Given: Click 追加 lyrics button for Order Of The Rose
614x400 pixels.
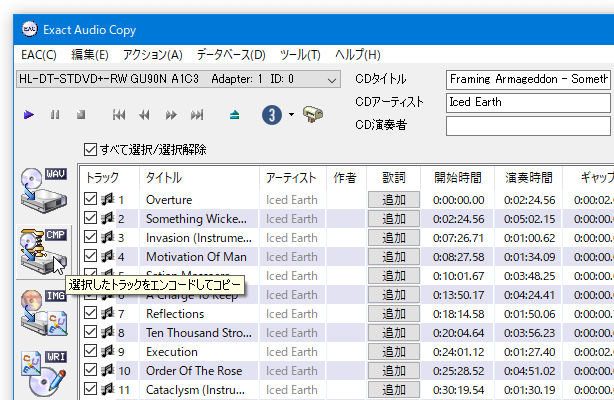Looking at the screenshot, I should point(394,371).
